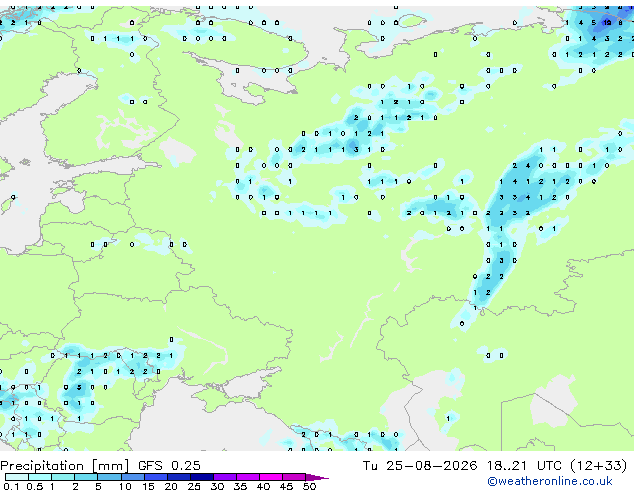Click the '15' legend scale label
Viewport: 634px width, 490px height.
pyautogui.click(x=148, y=486)
